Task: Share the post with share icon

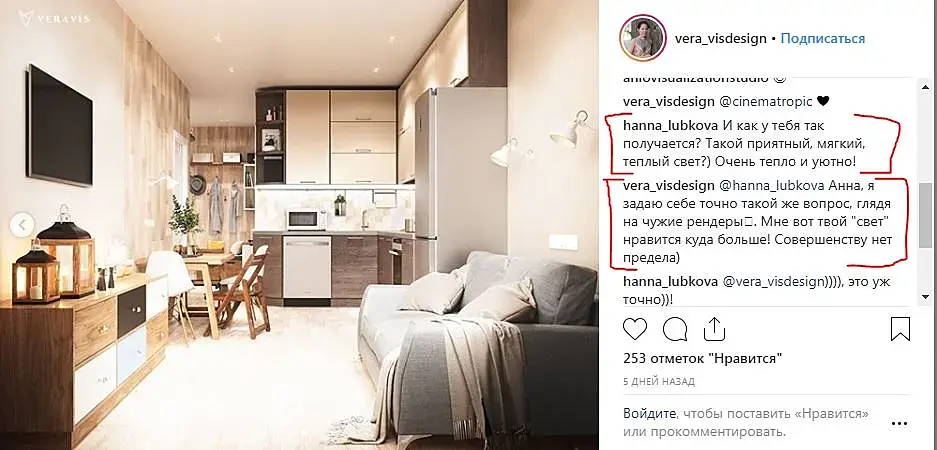Action: pyautogui.click(x=714, y=329)
